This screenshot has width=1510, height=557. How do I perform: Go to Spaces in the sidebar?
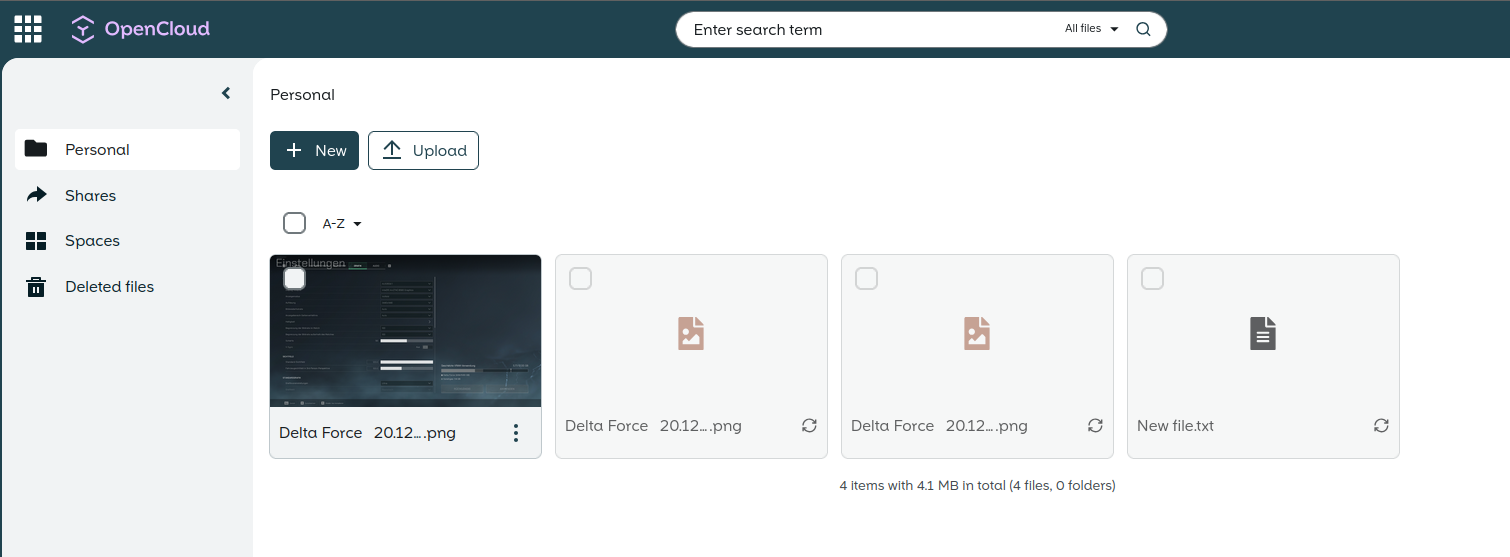tap(128, 240)
